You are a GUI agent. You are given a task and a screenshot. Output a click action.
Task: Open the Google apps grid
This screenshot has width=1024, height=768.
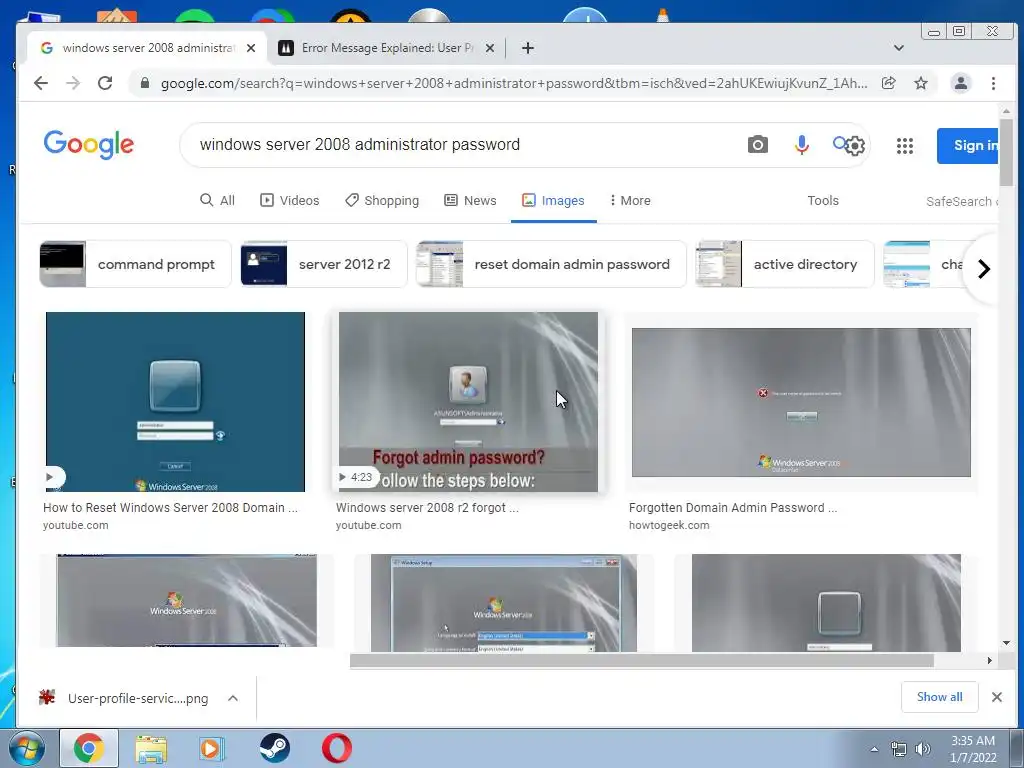coord(904,146)
